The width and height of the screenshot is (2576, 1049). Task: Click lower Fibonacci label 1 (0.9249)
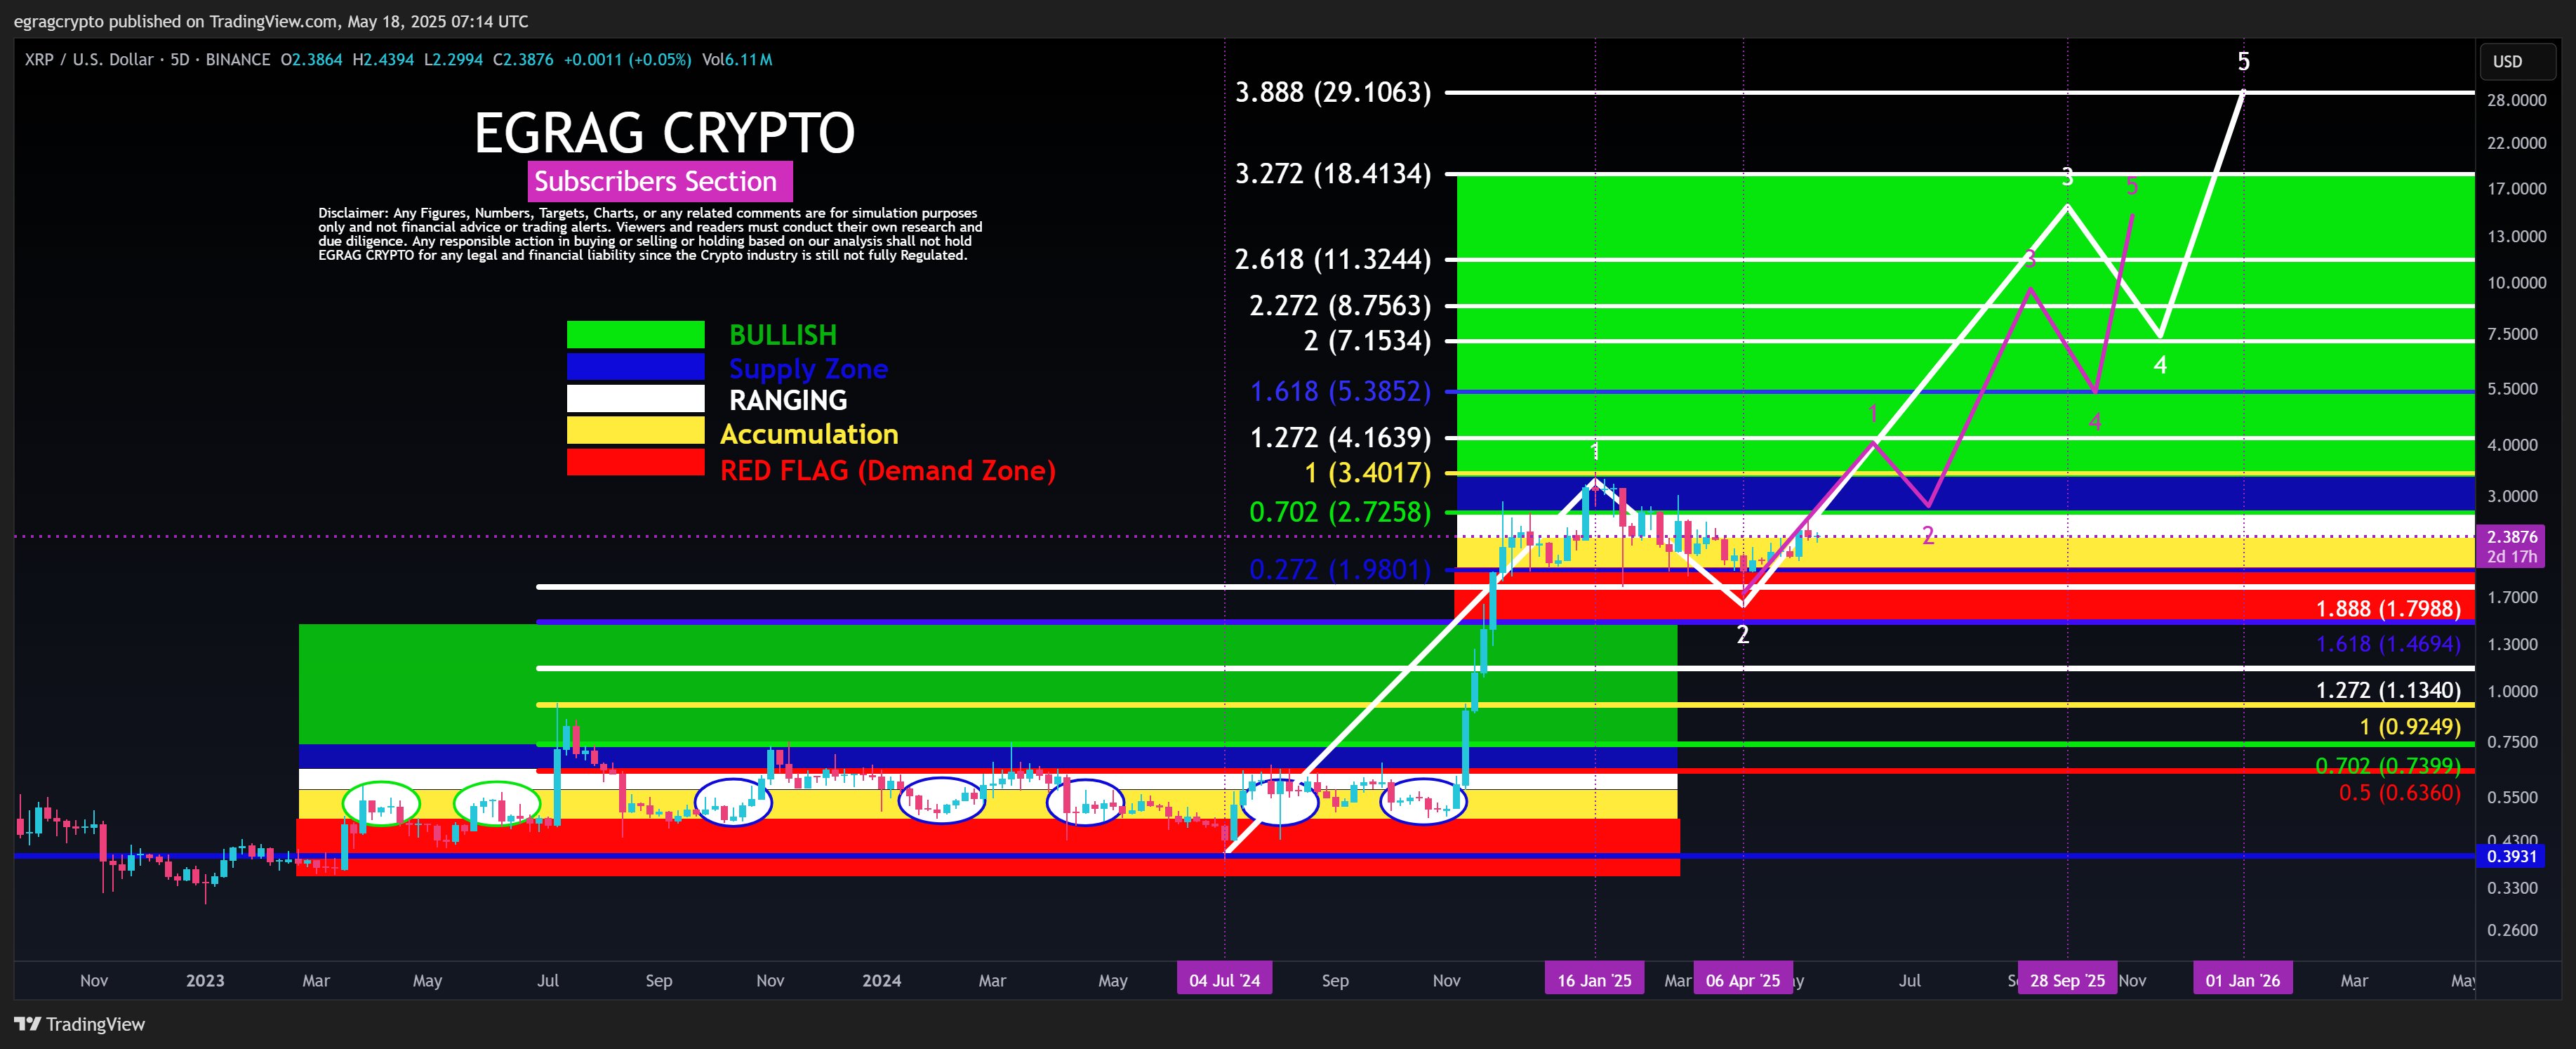(x=2410, y=727)
